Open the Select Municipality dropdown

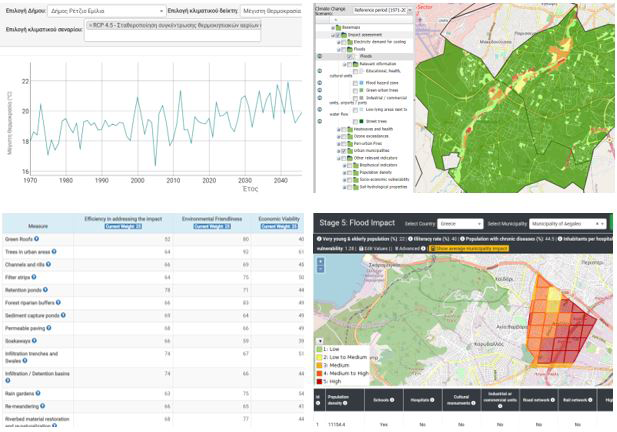pos(565,223)
